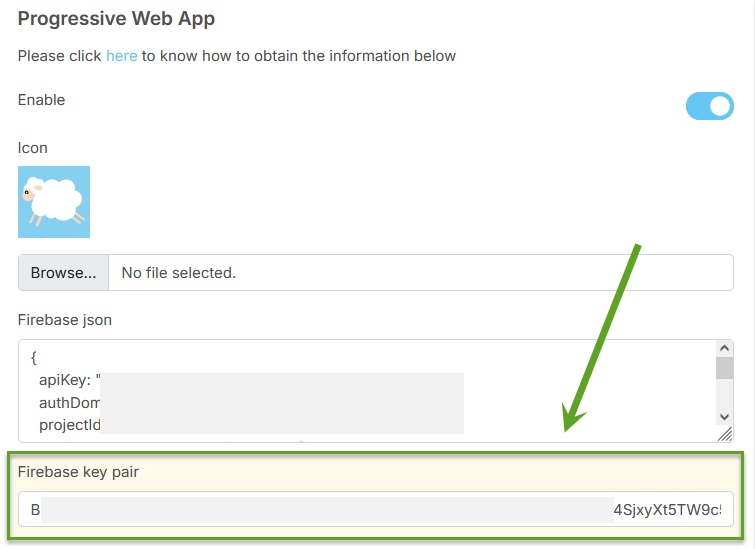Click the Firebase json scrollbar up arrow
The width and height of the screenshot is (755, 549).
point(725,347)
